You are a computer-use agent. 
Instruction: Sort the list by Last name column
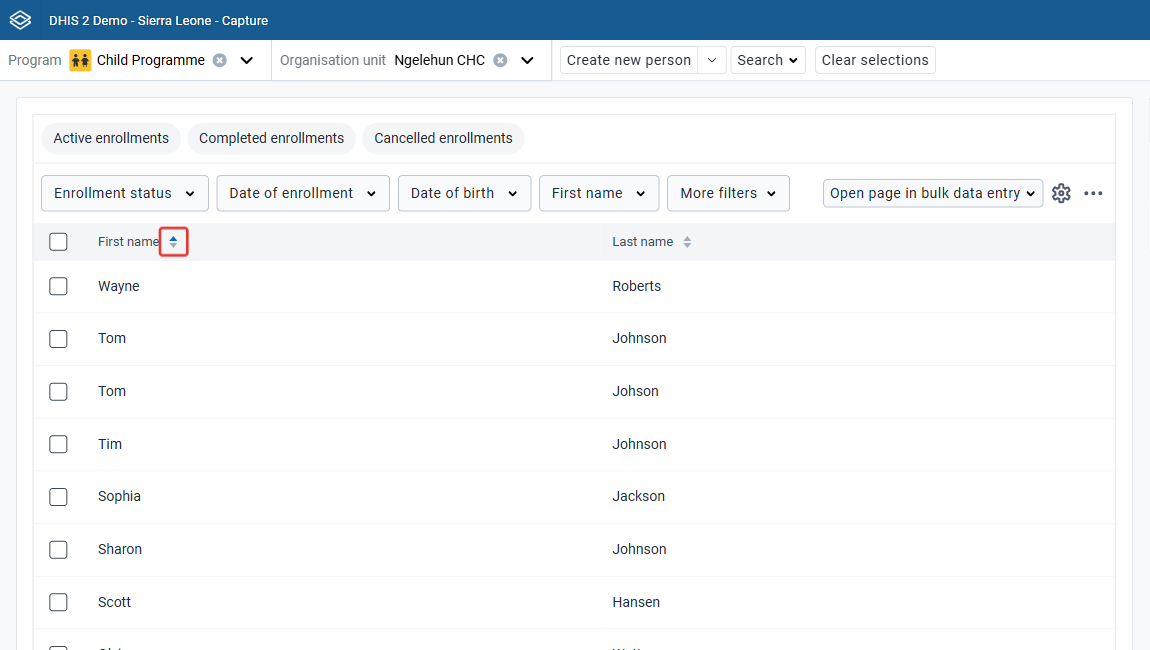(x=687, y=241)
